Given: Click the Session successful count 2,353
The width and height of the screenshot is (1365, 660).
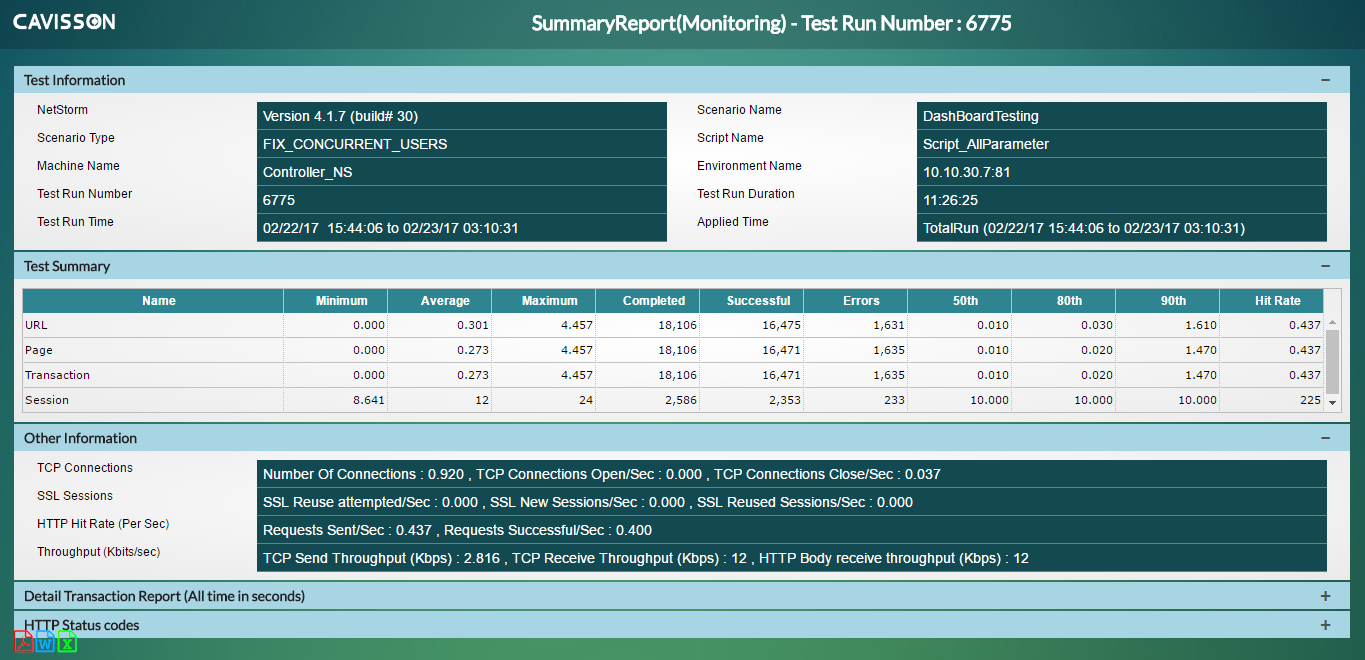Looking at the screenshot, I should (x=785, y=400).
